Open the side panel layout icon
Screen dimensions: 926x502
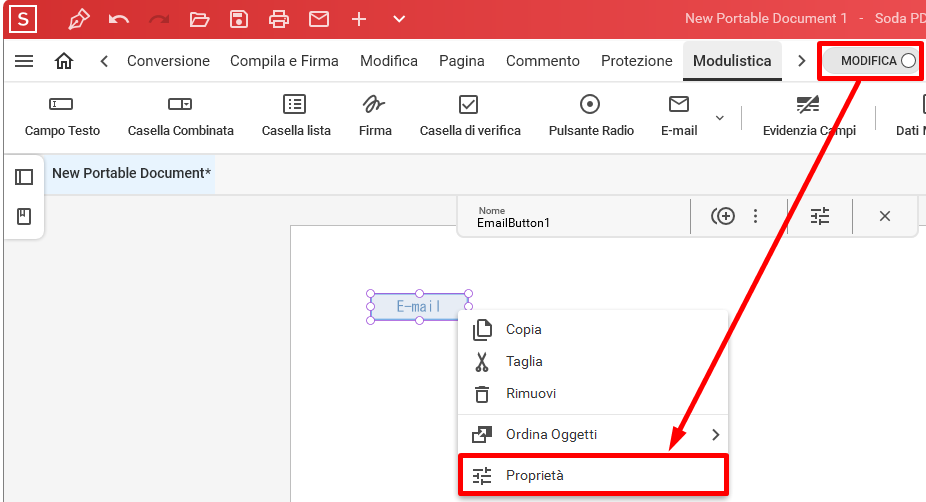click(x=24, y=177)
